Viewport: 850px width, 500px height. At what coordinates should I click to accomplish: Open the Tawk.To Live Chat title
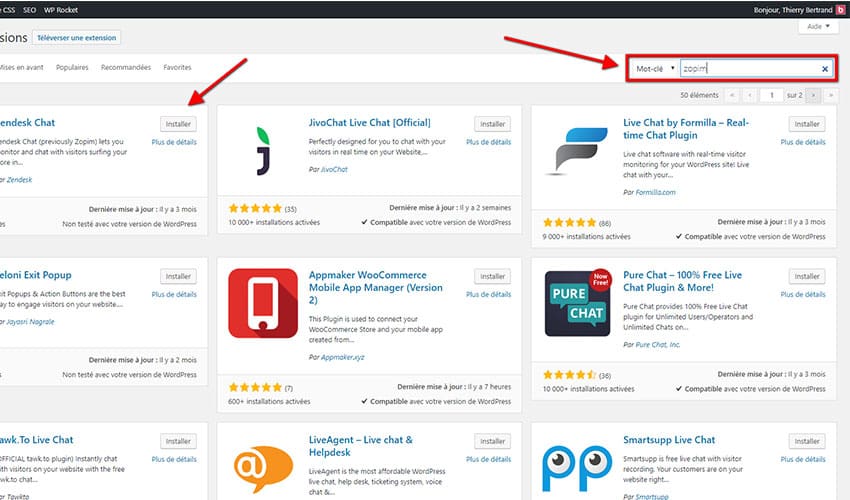(x=36, y=440)
